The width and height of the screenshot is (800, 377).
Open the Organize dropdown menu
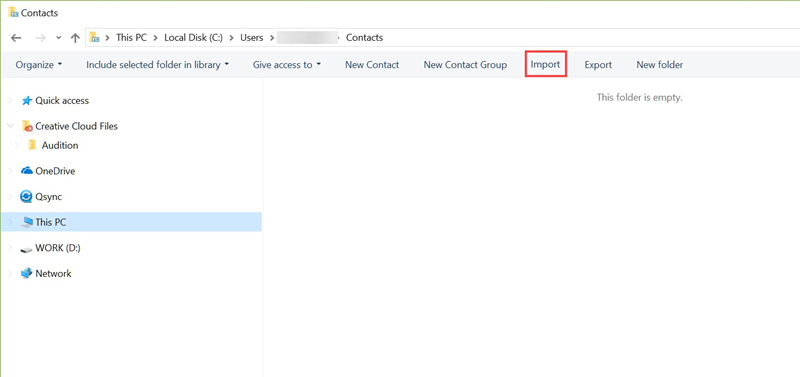pos(39,65)
